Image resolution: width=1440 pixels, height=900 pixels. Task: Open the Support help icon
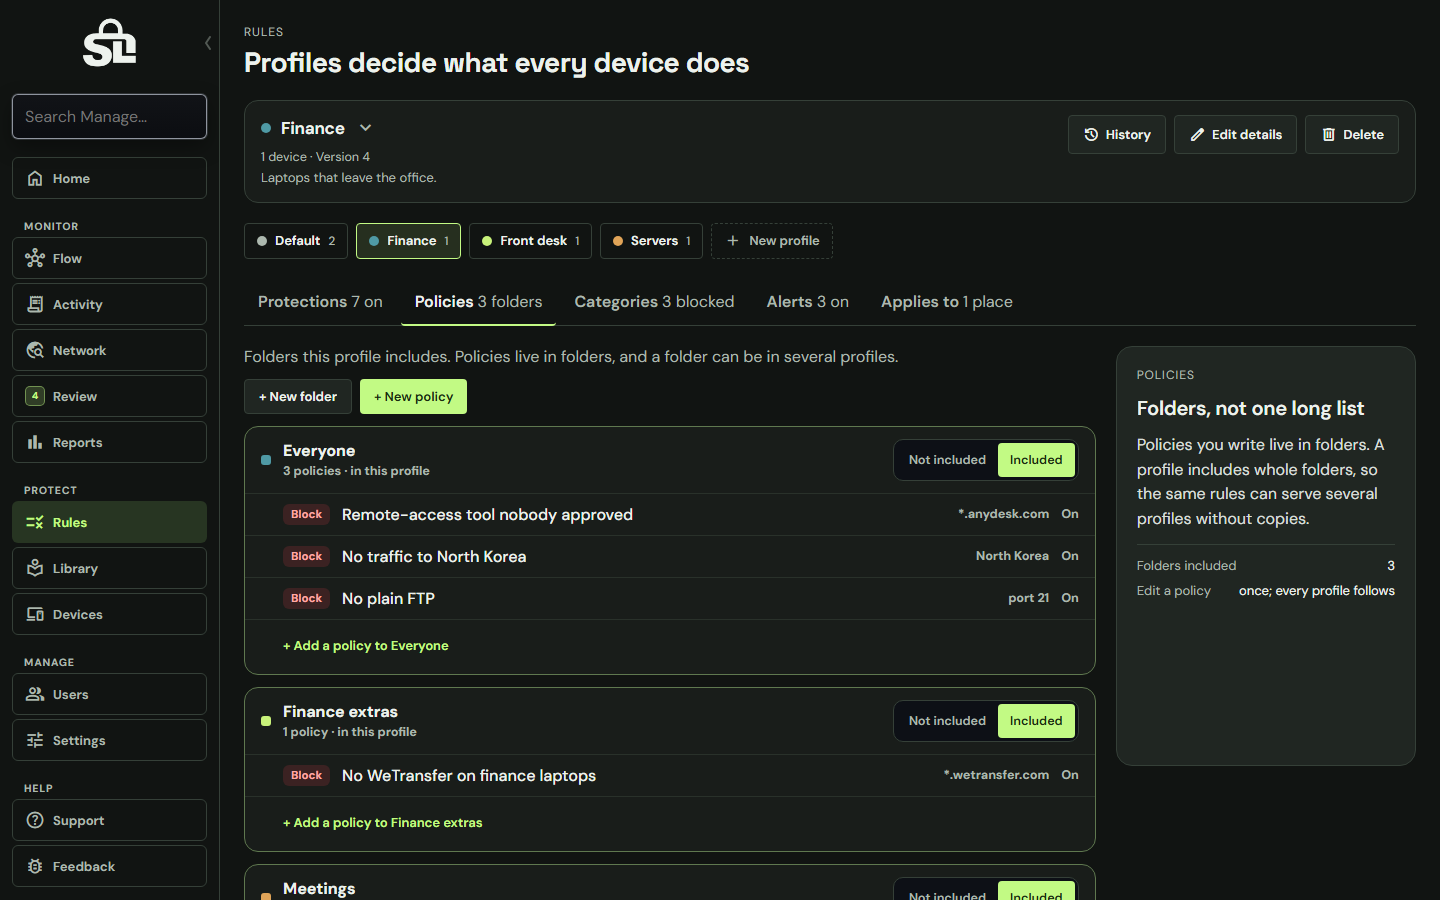coord(35,820)
